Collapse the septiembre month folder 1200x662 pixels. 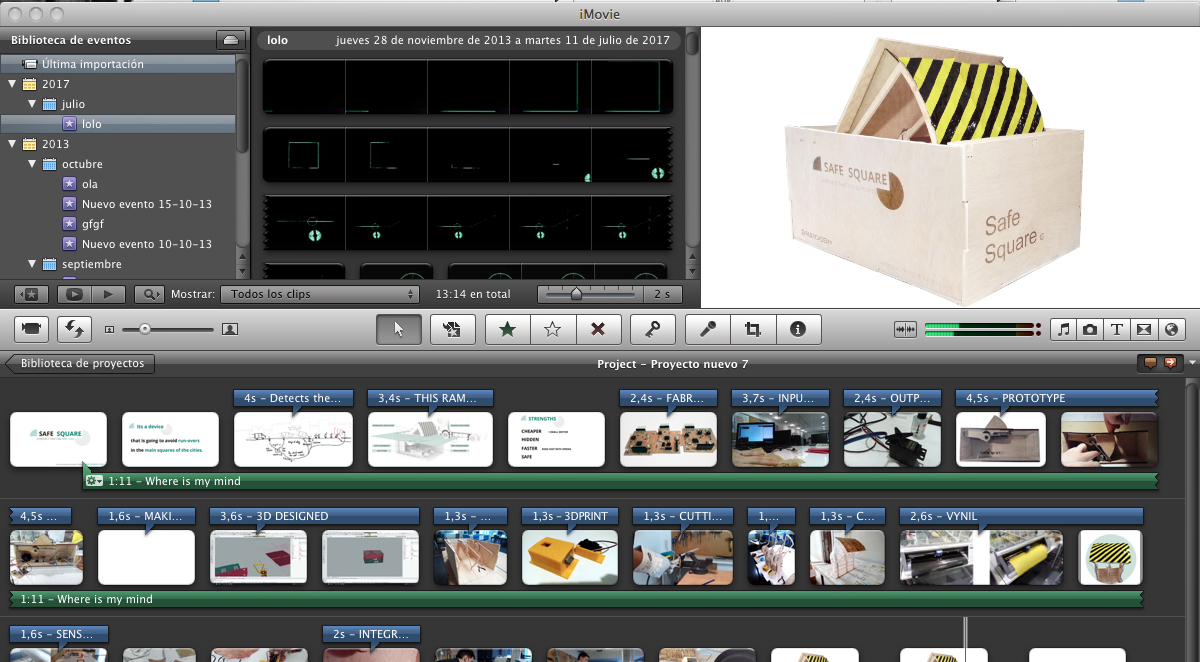click(32, 264)
